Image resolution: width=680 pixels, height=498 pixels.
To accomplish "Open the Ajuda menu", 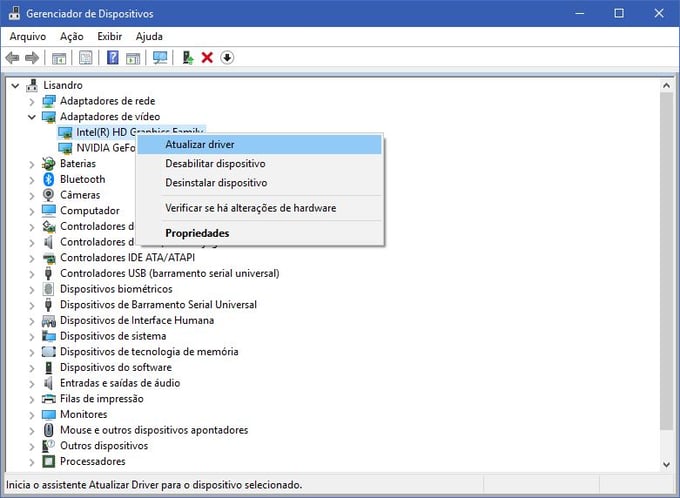I will [x=149, y=36].
